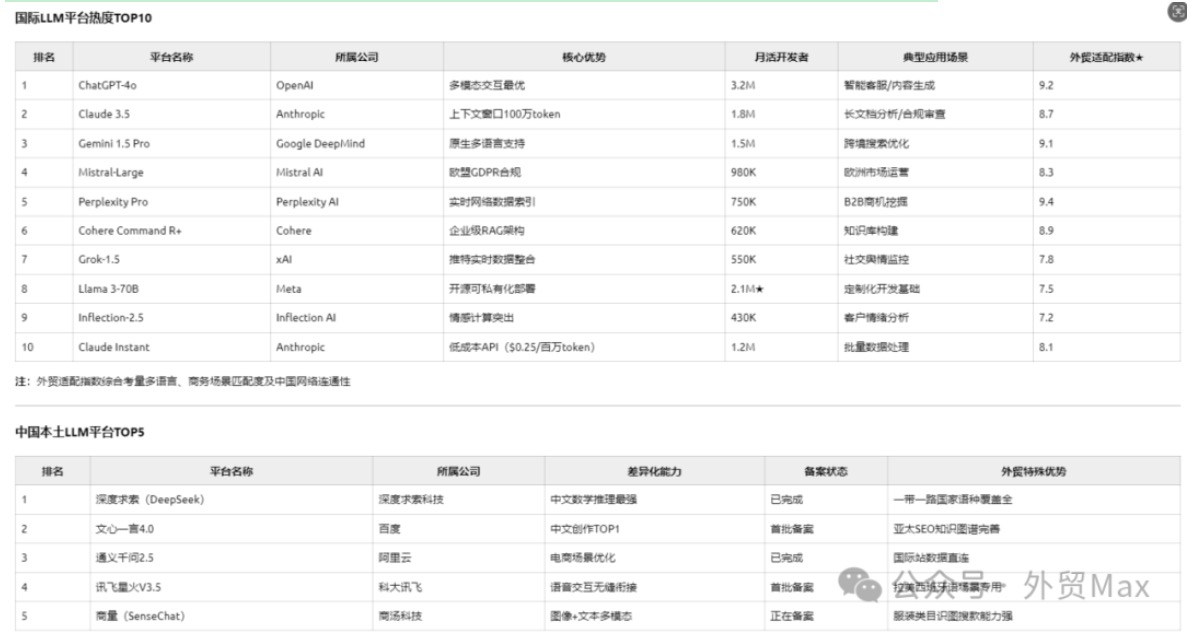Screen dimensions: 1192x634
Task: Click the text recognition scan icon
Action: 1177,11
